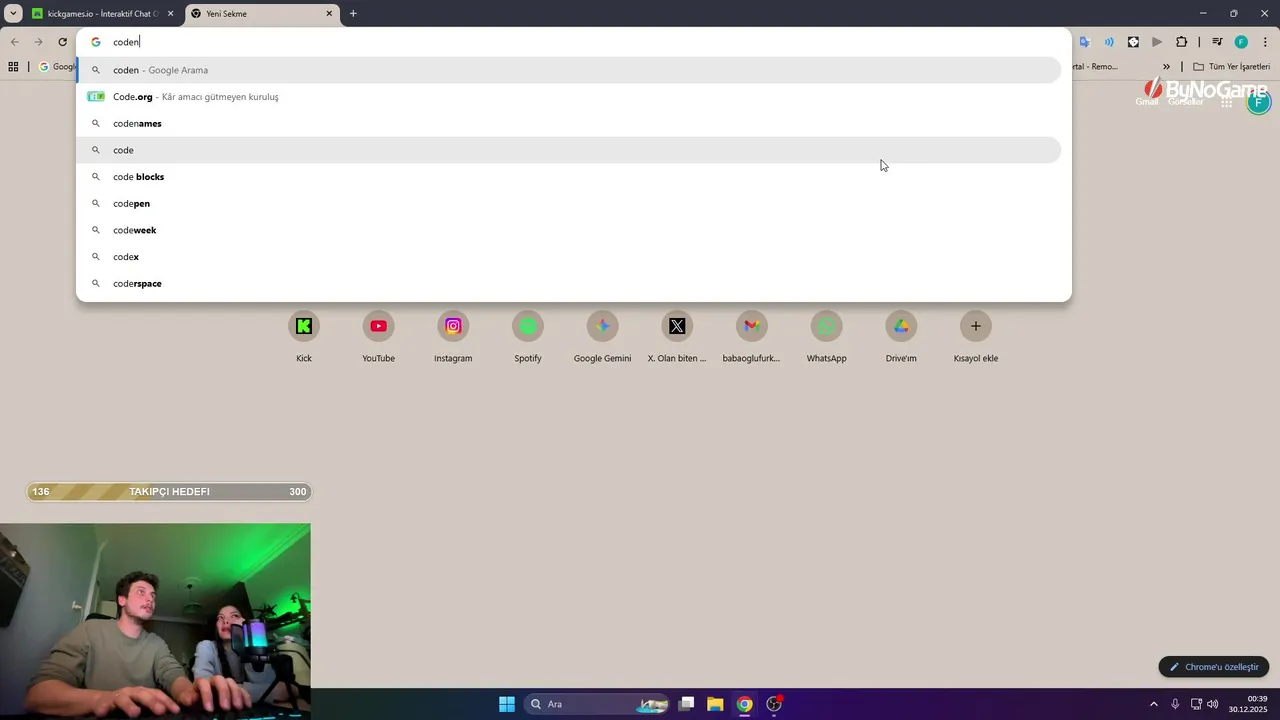The width and height of the screenshot is (1280, 720).
Task: Open the WhatsApp shortcut tile
Action: [826, 337]
